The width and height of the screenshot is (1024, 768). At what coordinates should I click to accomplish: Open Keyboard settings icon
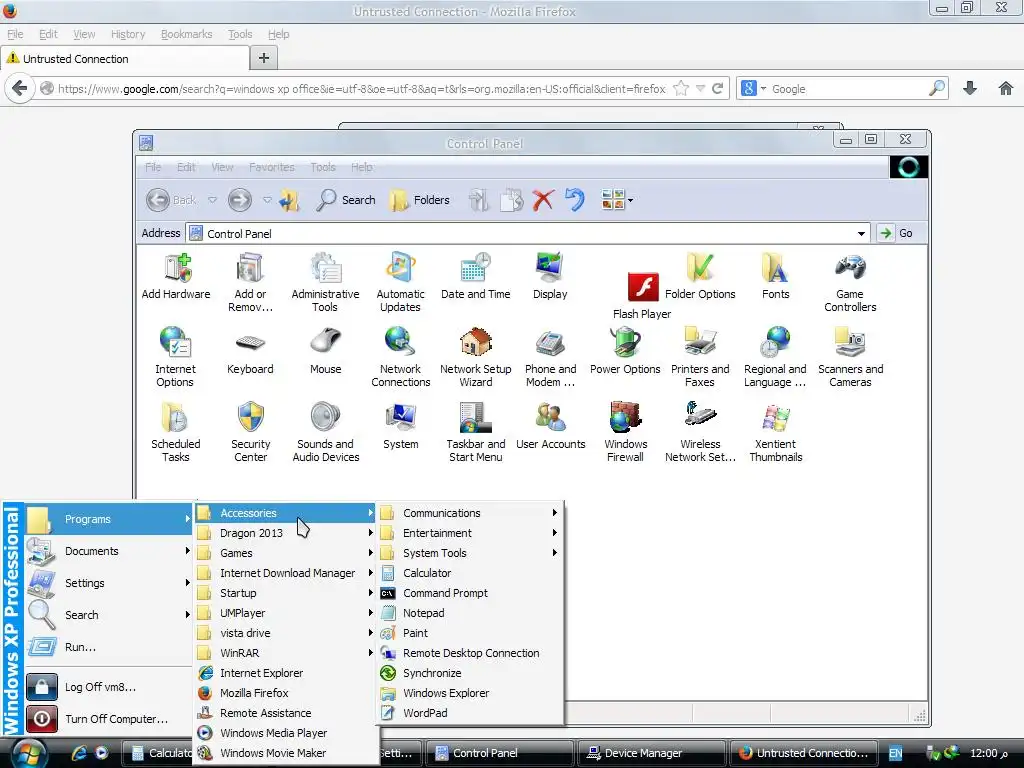pyautogui.click(x=250, y=351)
